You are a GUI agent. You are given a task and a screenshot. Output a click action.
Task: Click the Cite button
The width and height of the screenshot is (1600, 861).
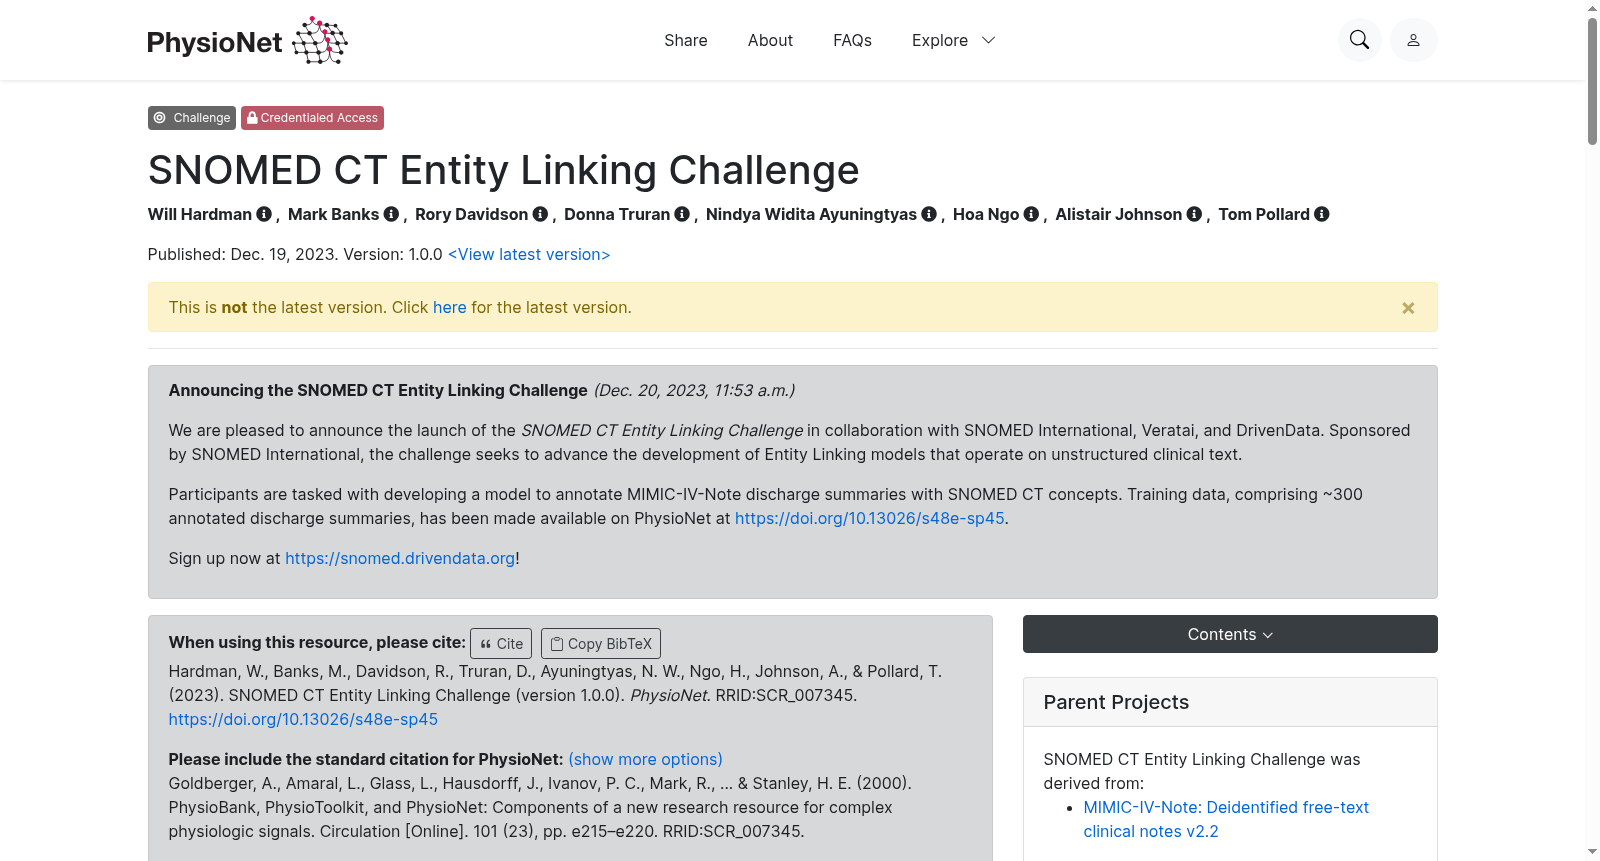click(x=501, y=644)
